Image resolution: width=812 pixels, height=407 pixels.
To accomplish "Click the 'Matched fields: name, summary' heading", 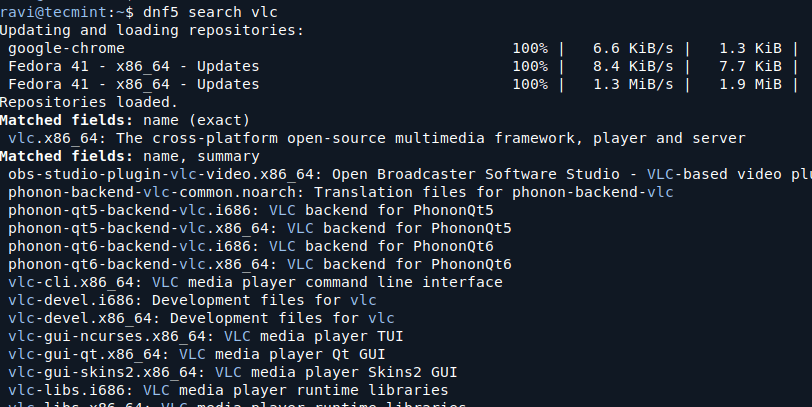I will click(x=130, y=156).
